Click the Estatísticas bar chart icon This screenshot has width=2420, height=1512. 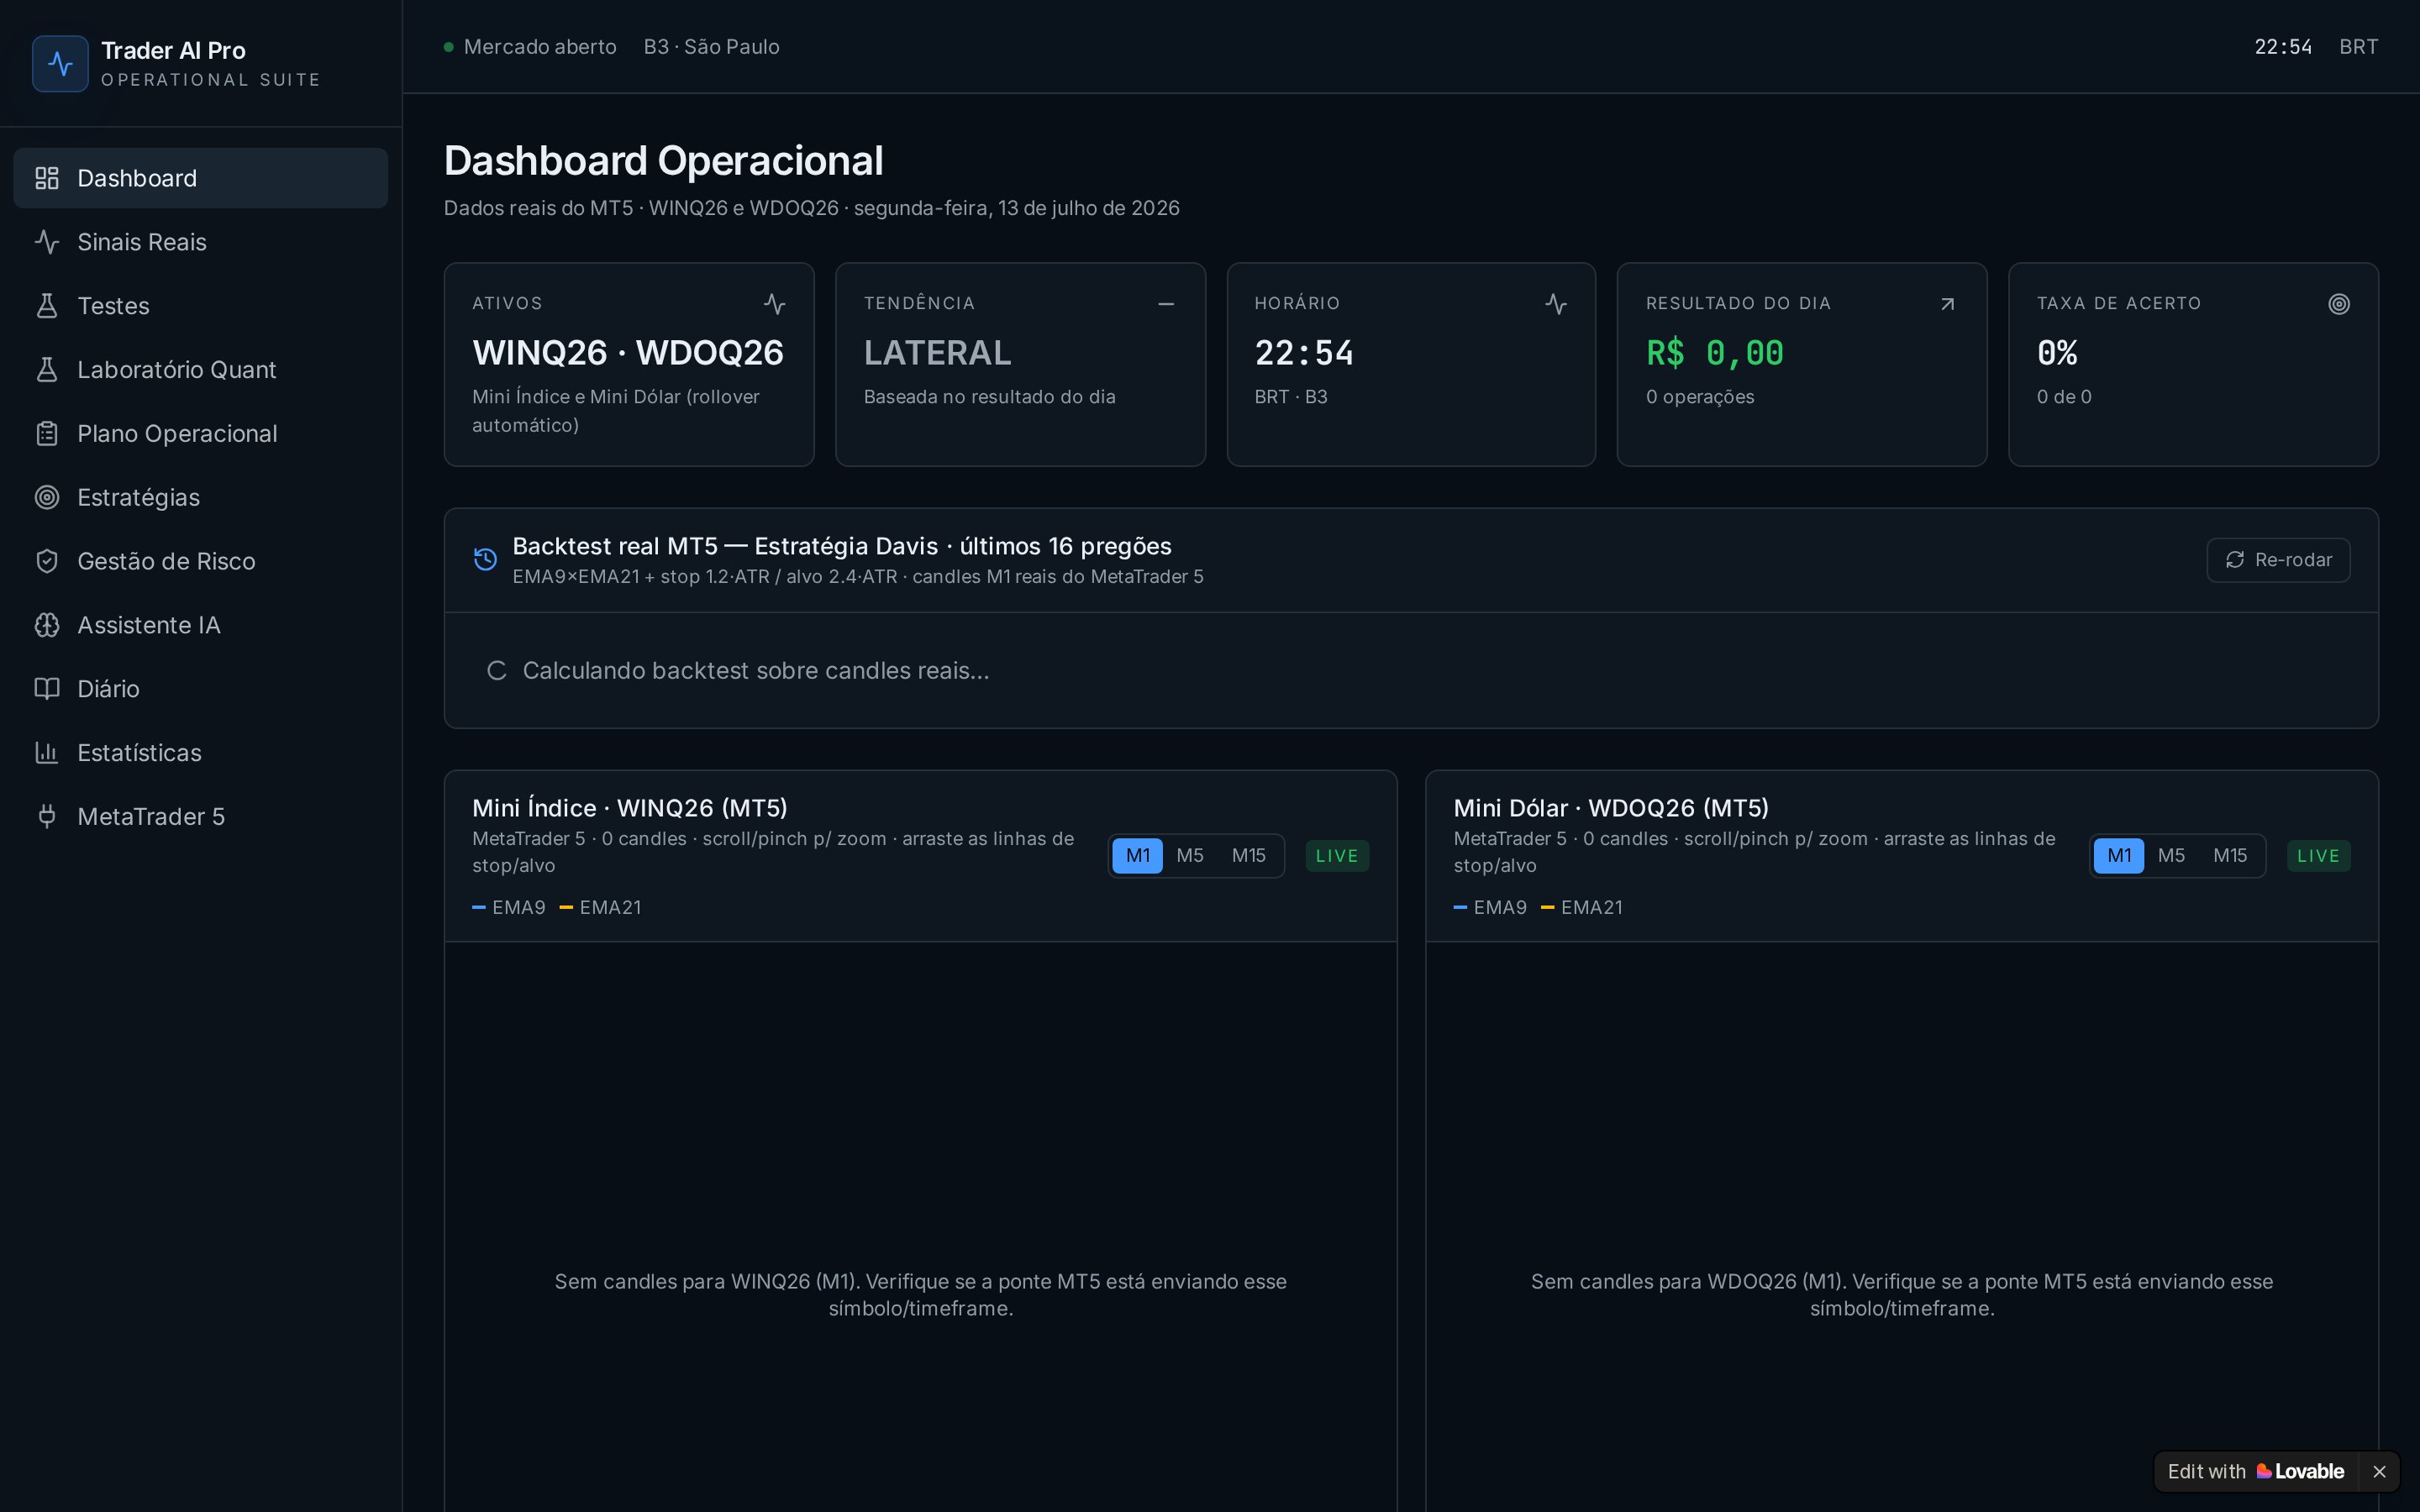tap(47, 753)
